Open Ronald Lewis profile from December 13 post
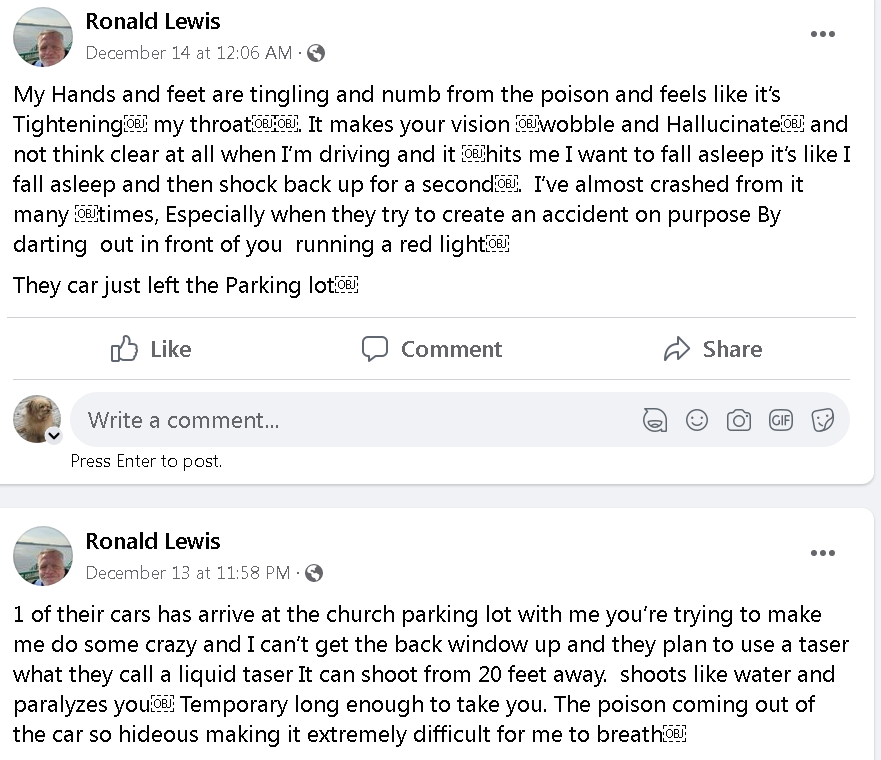This screenshot has height=760, width=881. tap(153, 541)
